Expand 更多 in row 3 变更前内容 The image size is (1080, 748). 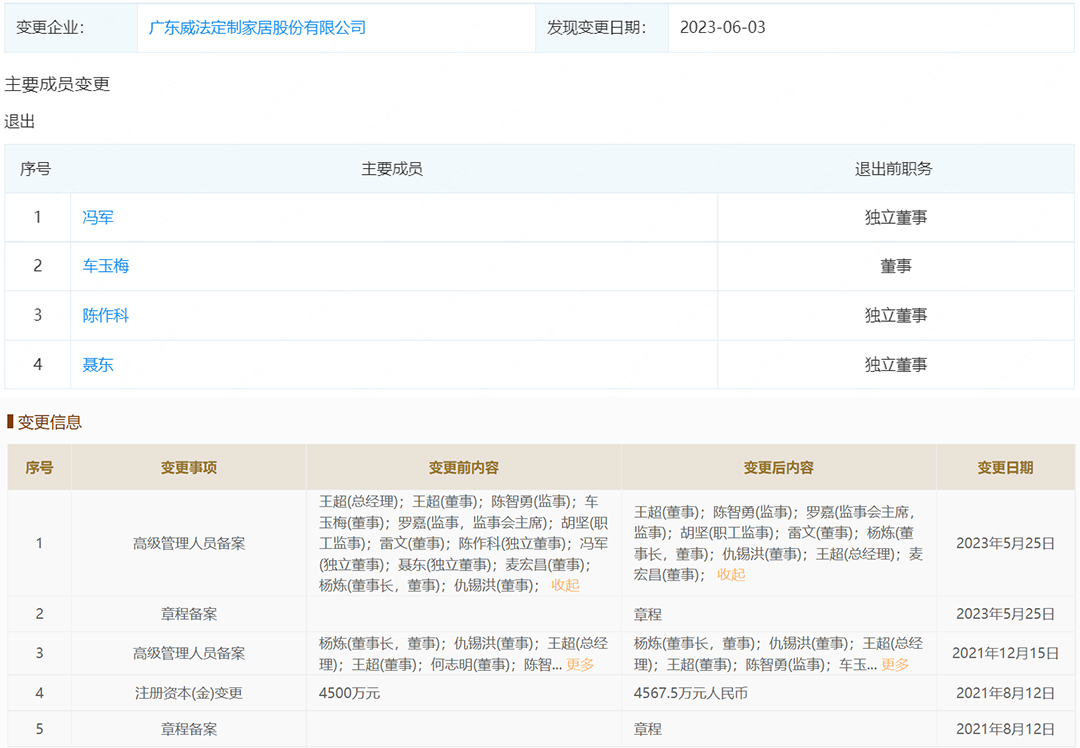point(579,665)
